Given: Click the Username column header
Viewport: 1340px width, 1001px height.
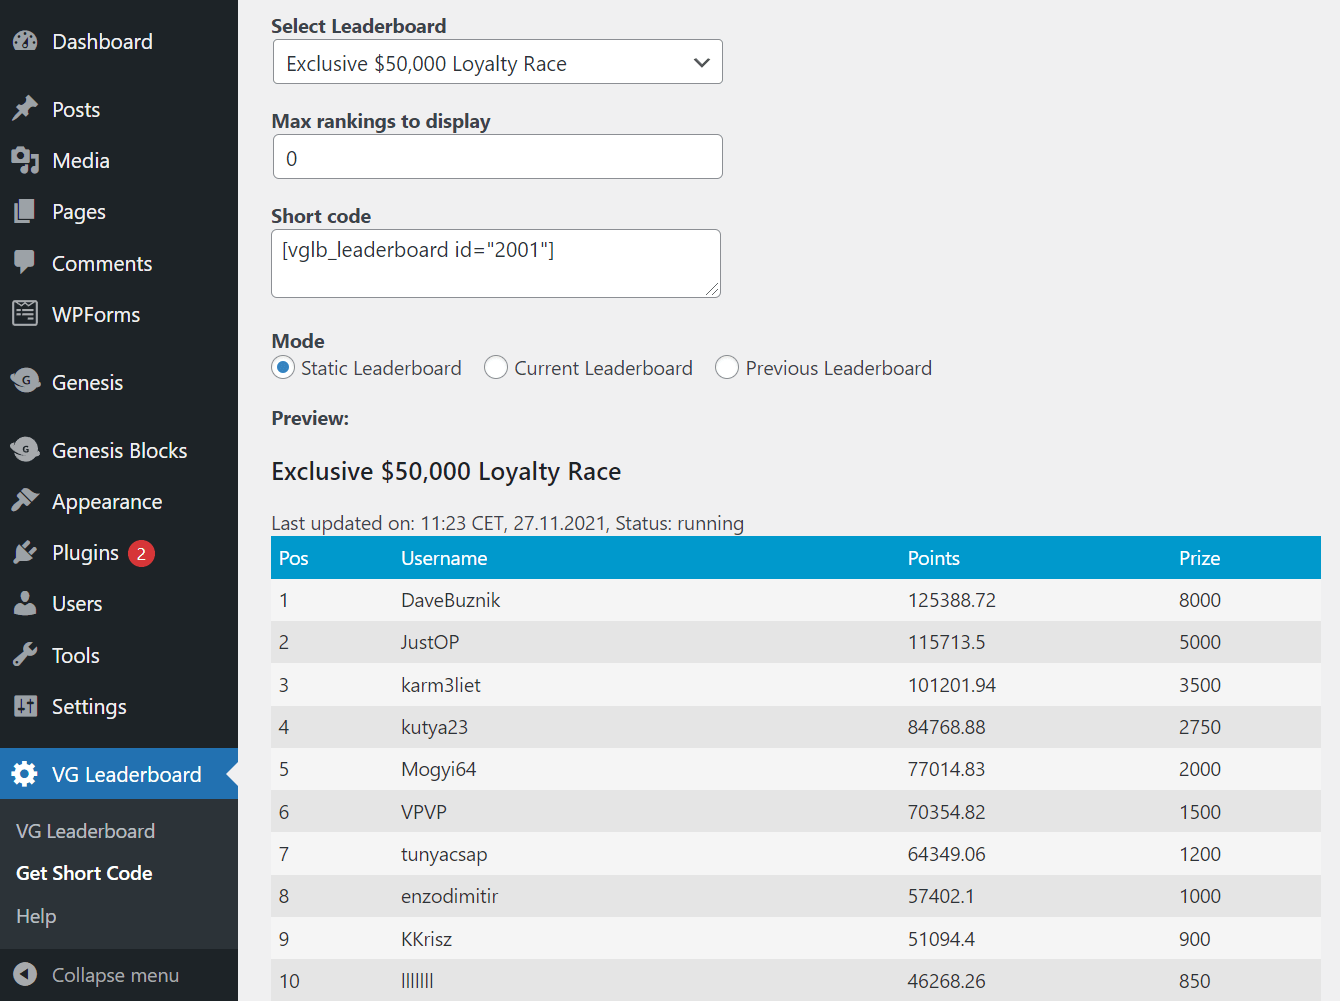Looking at the screenshot, I should pos(444,558).
